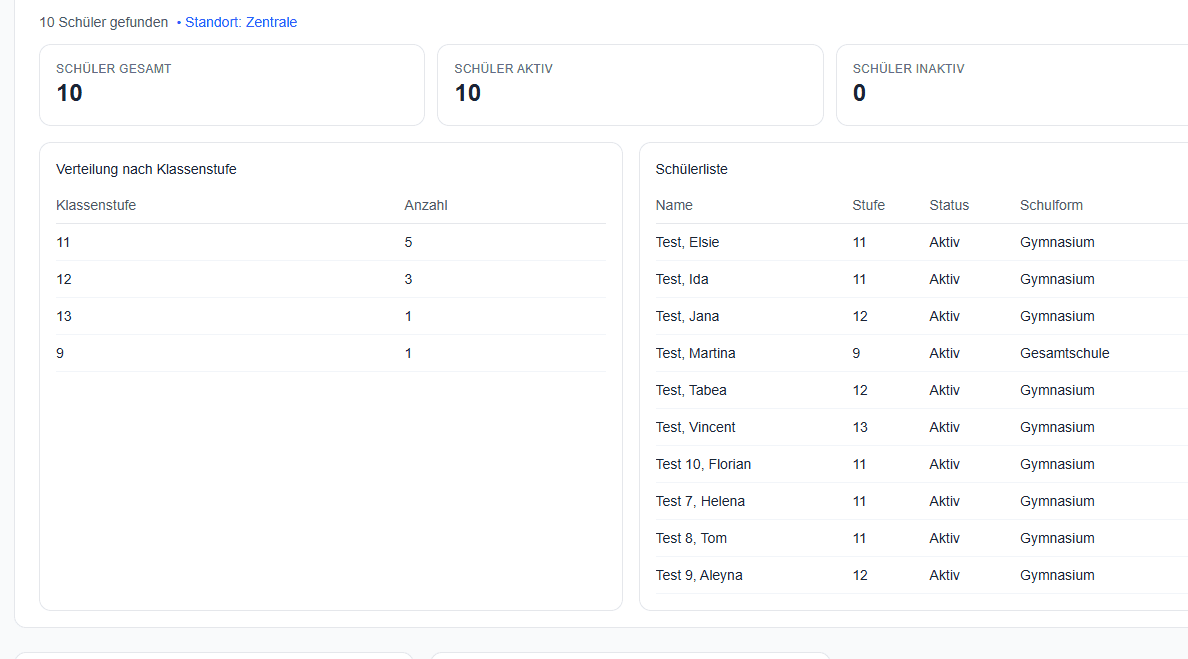Select student 'Test, Martina'
Image resolution: width=1188 pixels, height=659 pixels.
click(x=696, y=354)
